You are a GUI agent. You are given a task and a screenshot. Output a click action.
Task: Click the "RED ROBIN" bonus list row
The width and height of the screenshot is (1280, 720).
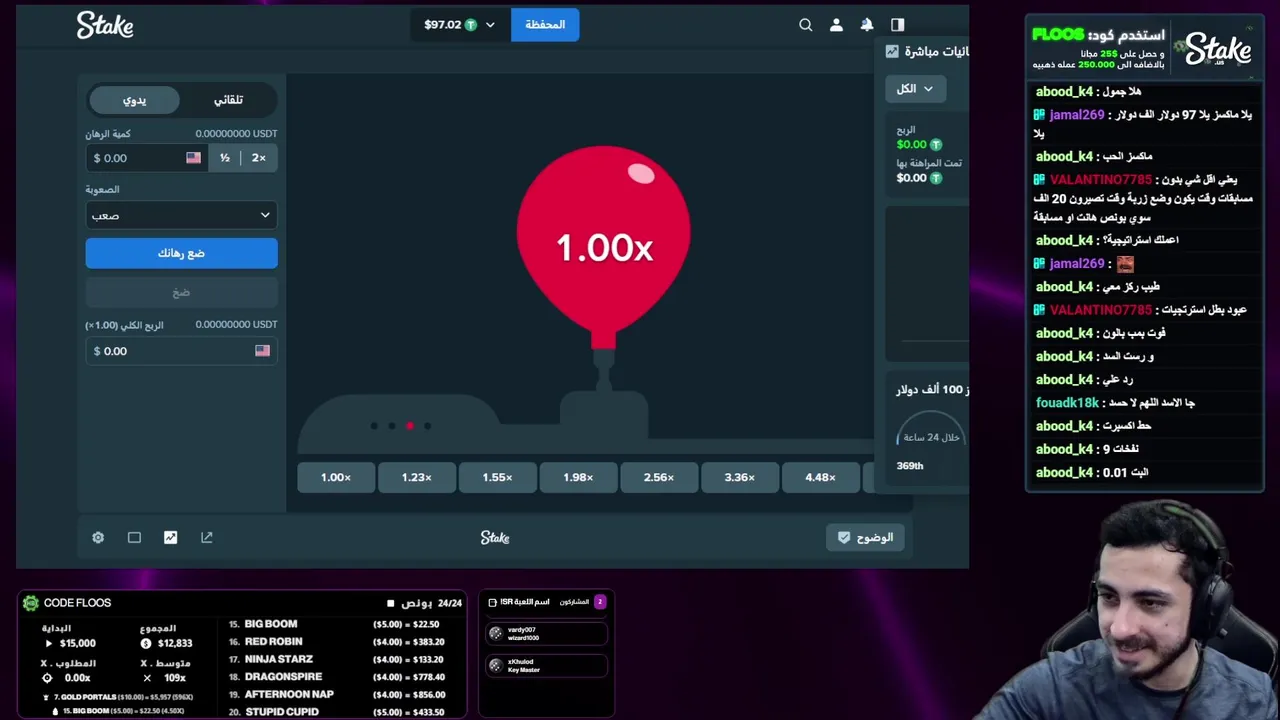(336, 642)
